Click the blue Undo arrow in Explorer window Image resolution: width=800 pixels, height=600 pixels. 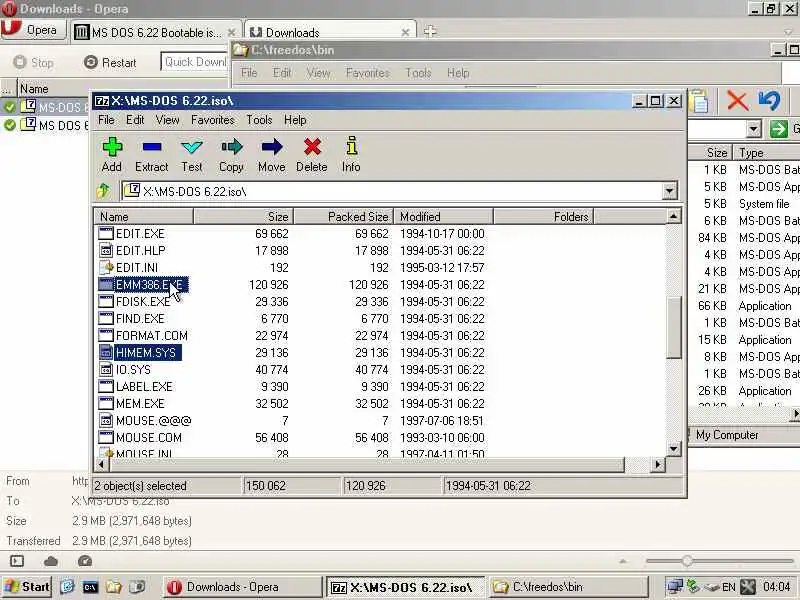(x=769, y=101)
